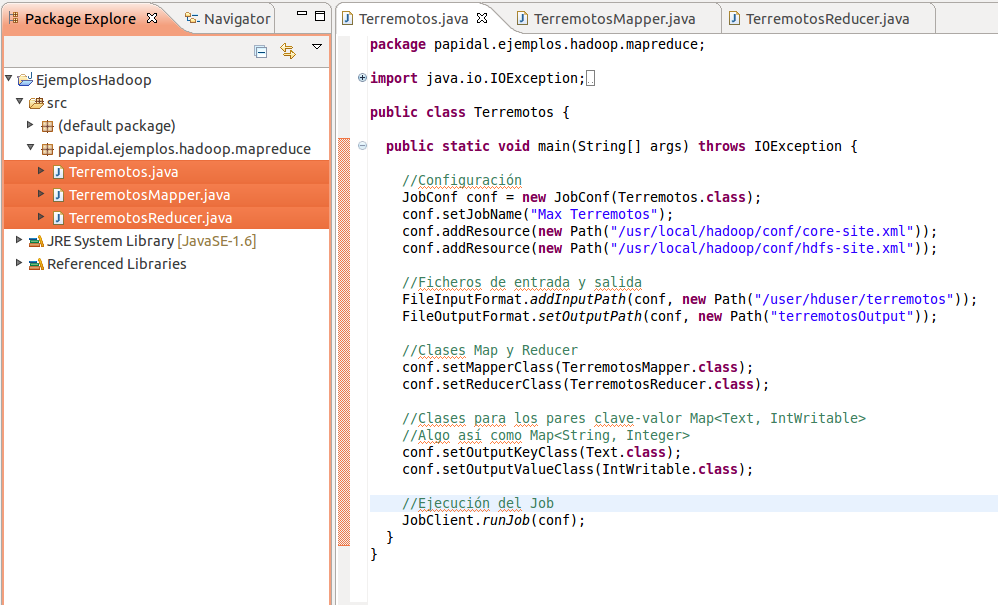Toggle the Link with Editor icon
The image size is (998, 605).
[x=287, y=49]
